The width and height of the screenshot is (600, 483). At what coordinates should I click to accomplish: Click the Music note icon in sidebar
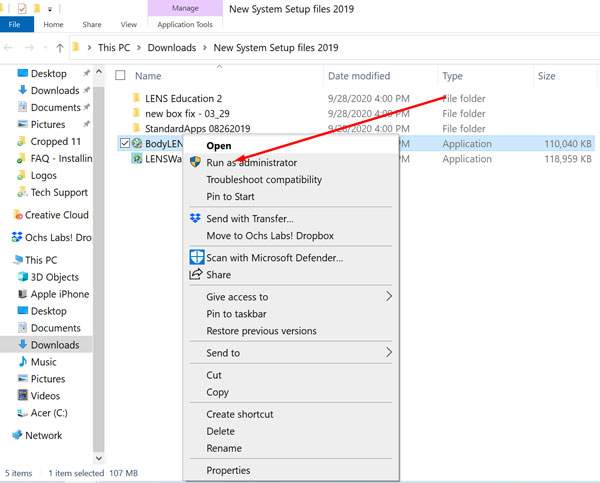click(x=23, y=361)
